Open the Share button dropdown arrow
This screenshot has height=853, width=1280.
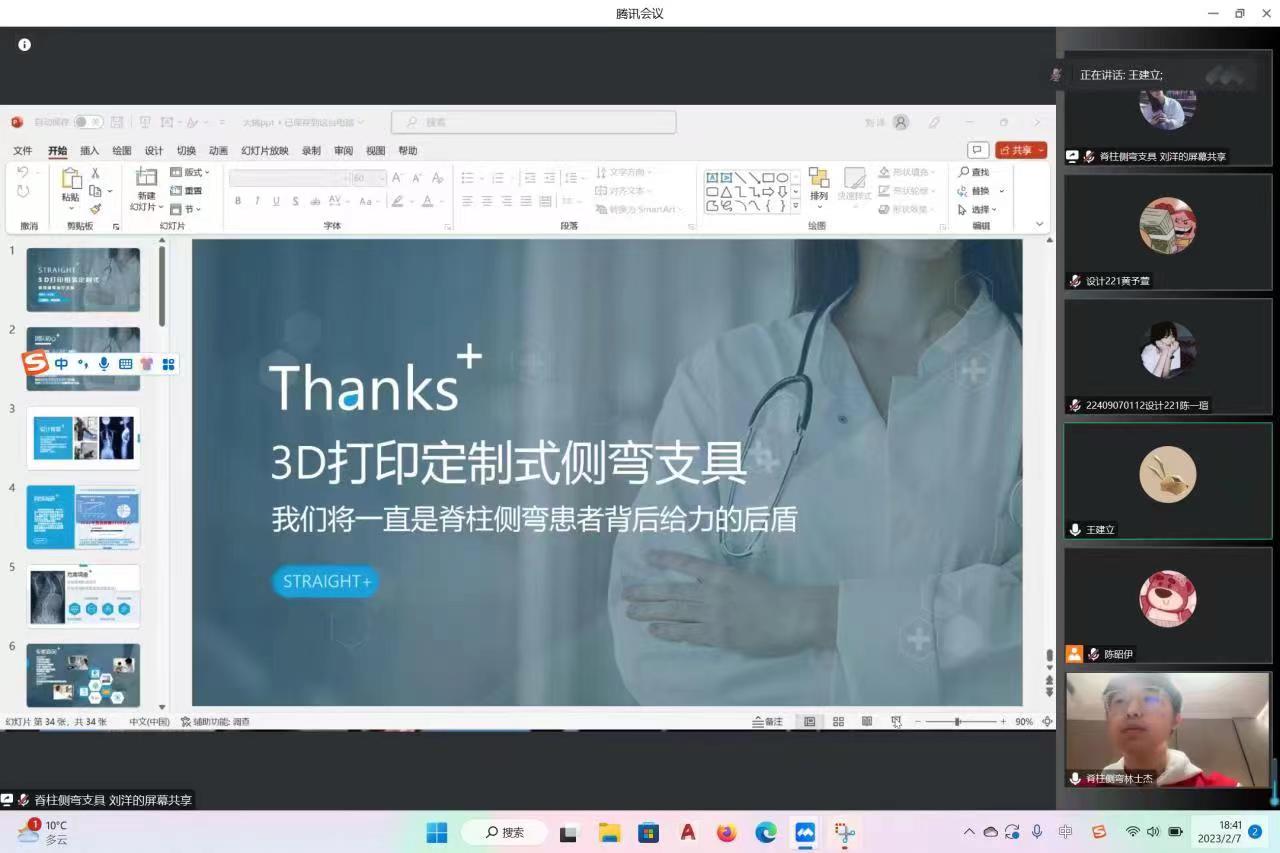(1041, 150)
